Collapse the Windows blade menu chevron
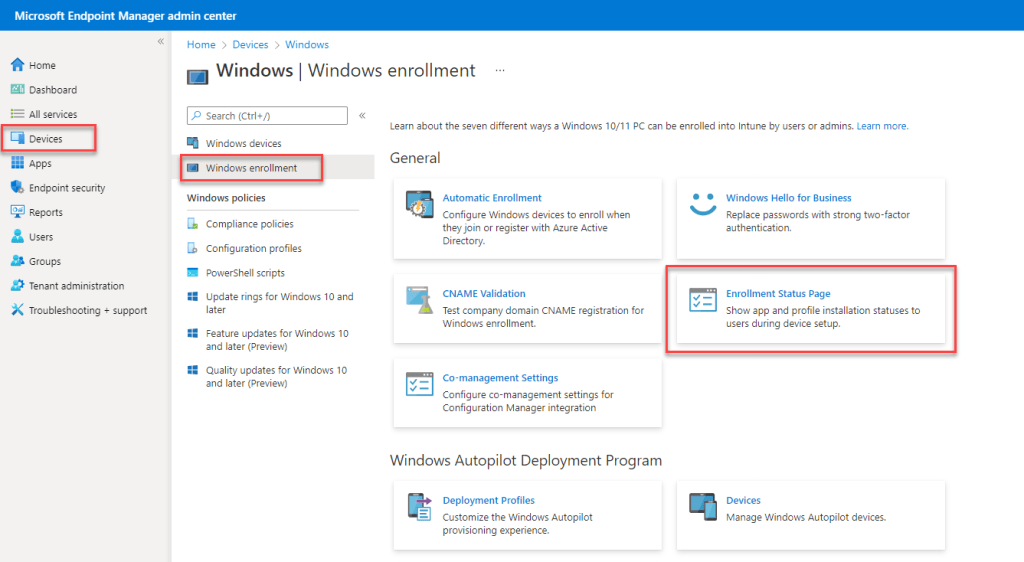This screenshot has width=1024, height=562. [x=362, y=116]
